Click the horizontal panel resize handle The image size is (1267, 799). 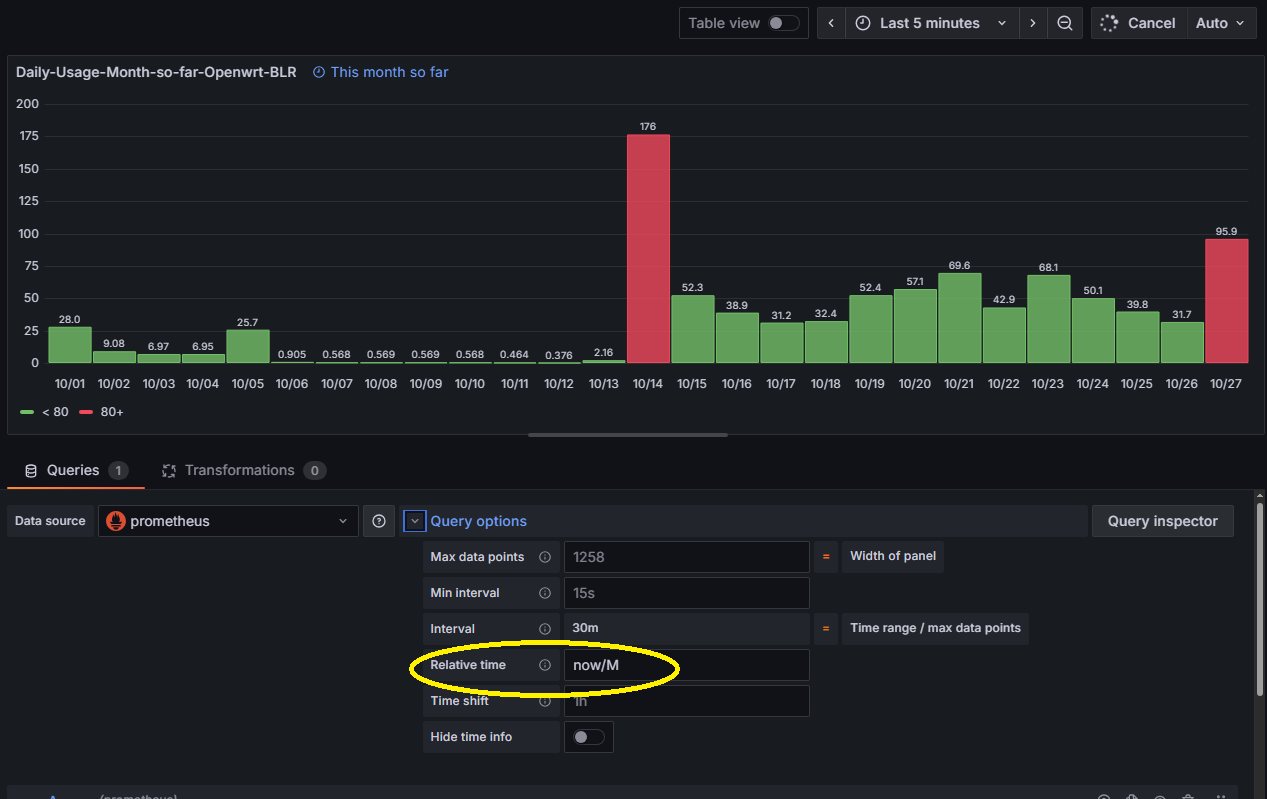click(x=628, y=435)
